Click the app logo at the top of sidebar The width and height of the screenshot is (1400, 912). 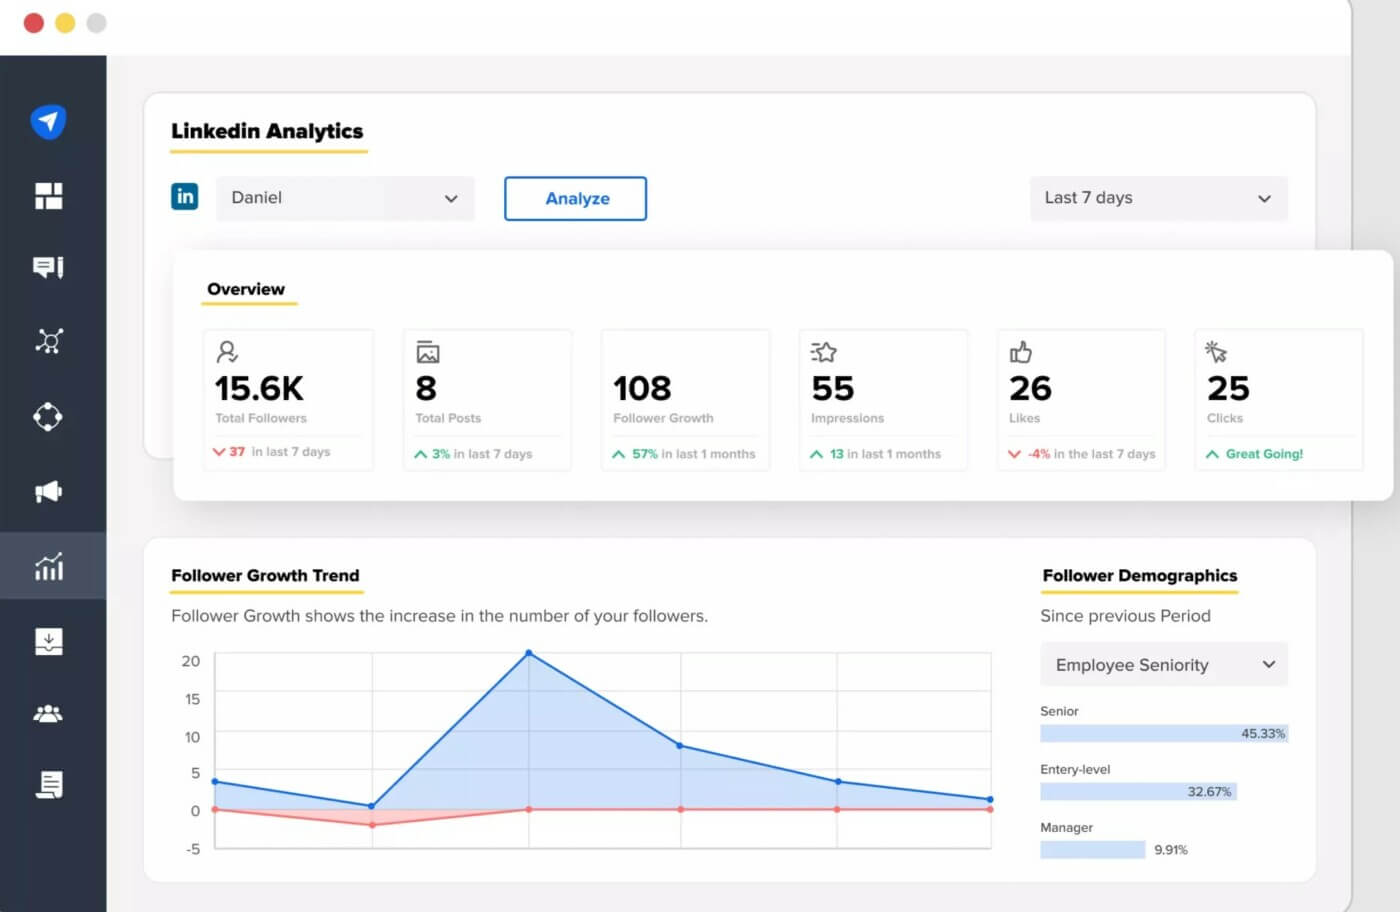pyautogui.click(x=48, y=122)
